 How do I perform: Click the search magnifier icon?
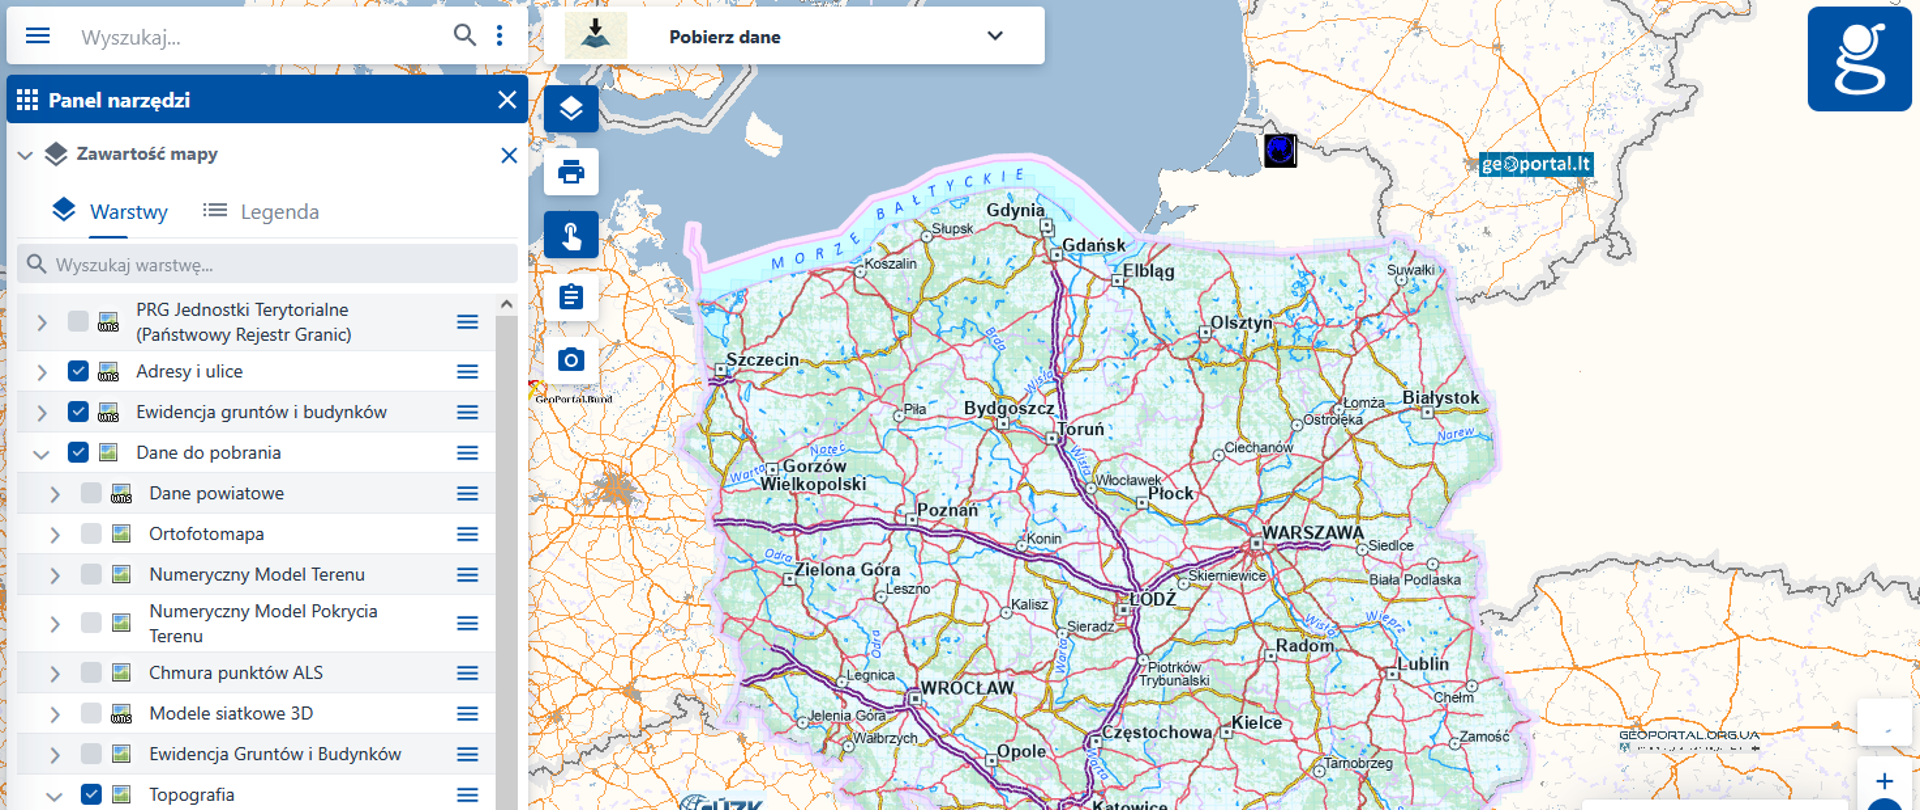click(464, 36)
